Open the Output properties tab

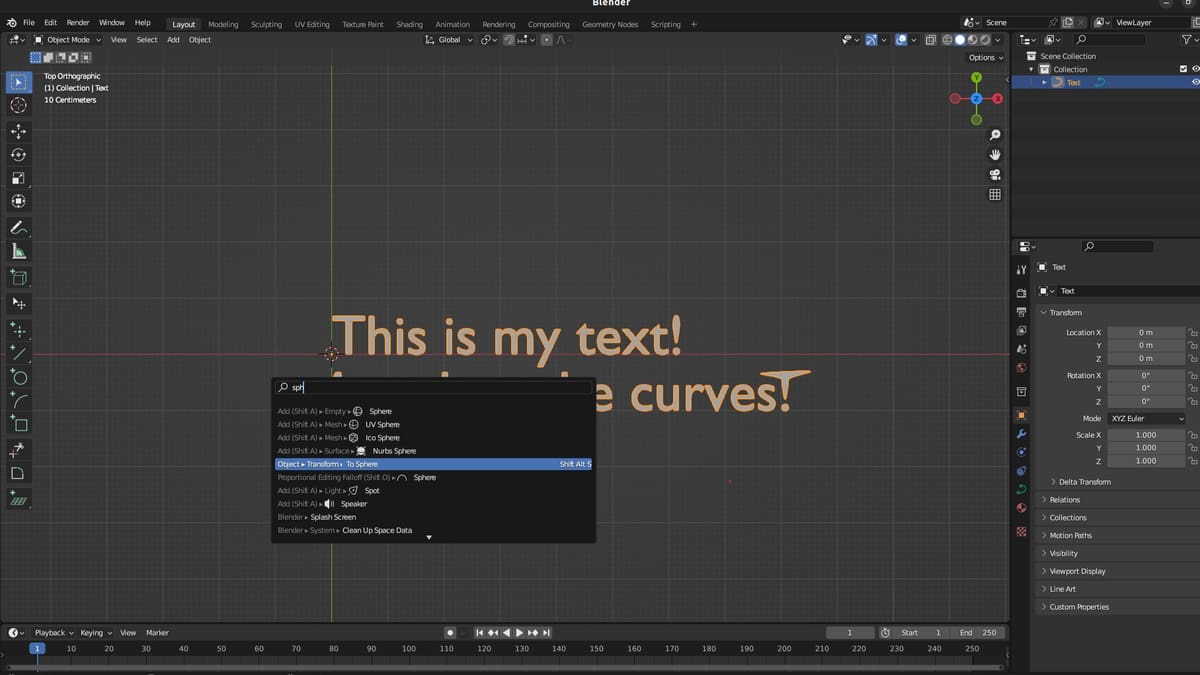1021,312
